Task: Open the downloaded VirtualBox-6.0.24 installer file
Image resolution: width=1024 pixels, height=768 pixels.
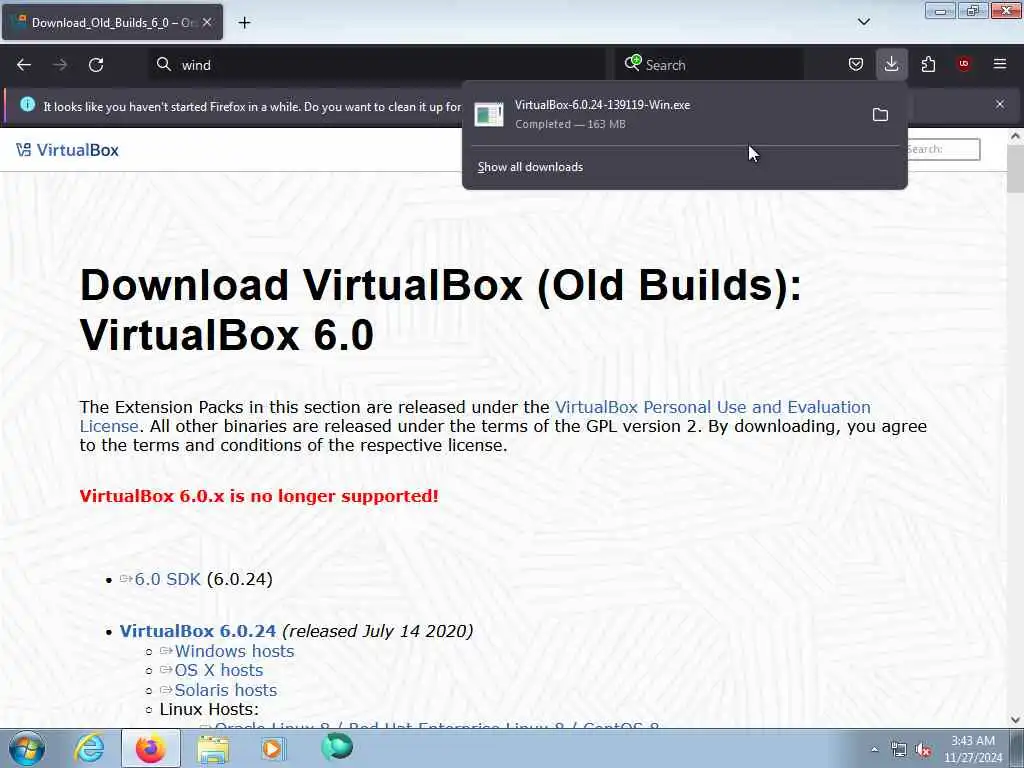Action: (489, 114)
